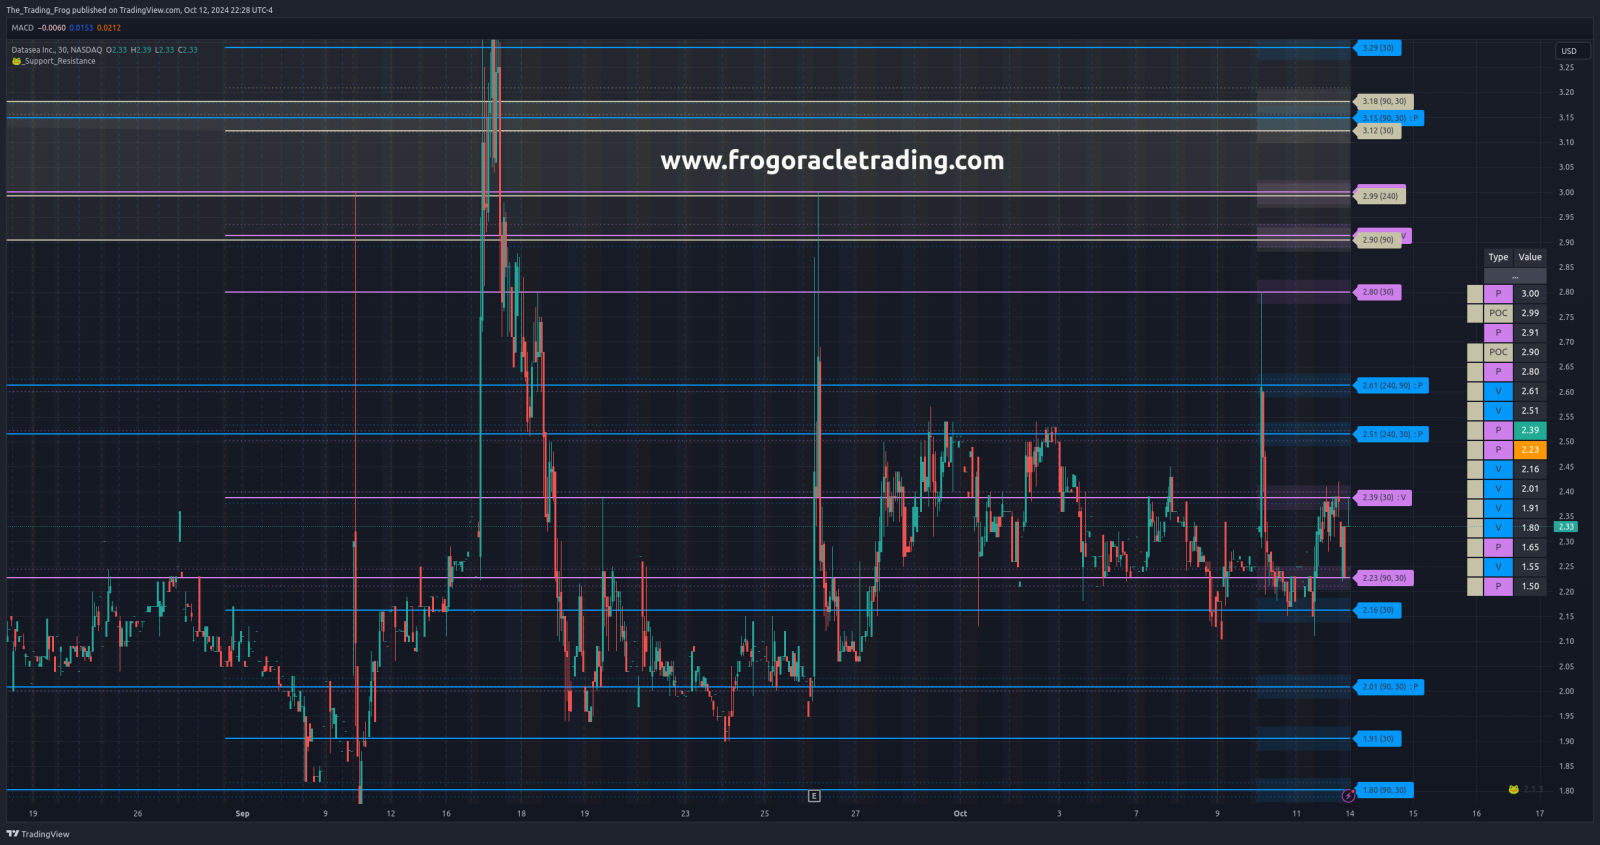Click the lightning bolt icon near Oct 14
Image resolution: width=1600 pixels, height=845 pixels.
pyautogui.click(x=1348, y=796)
